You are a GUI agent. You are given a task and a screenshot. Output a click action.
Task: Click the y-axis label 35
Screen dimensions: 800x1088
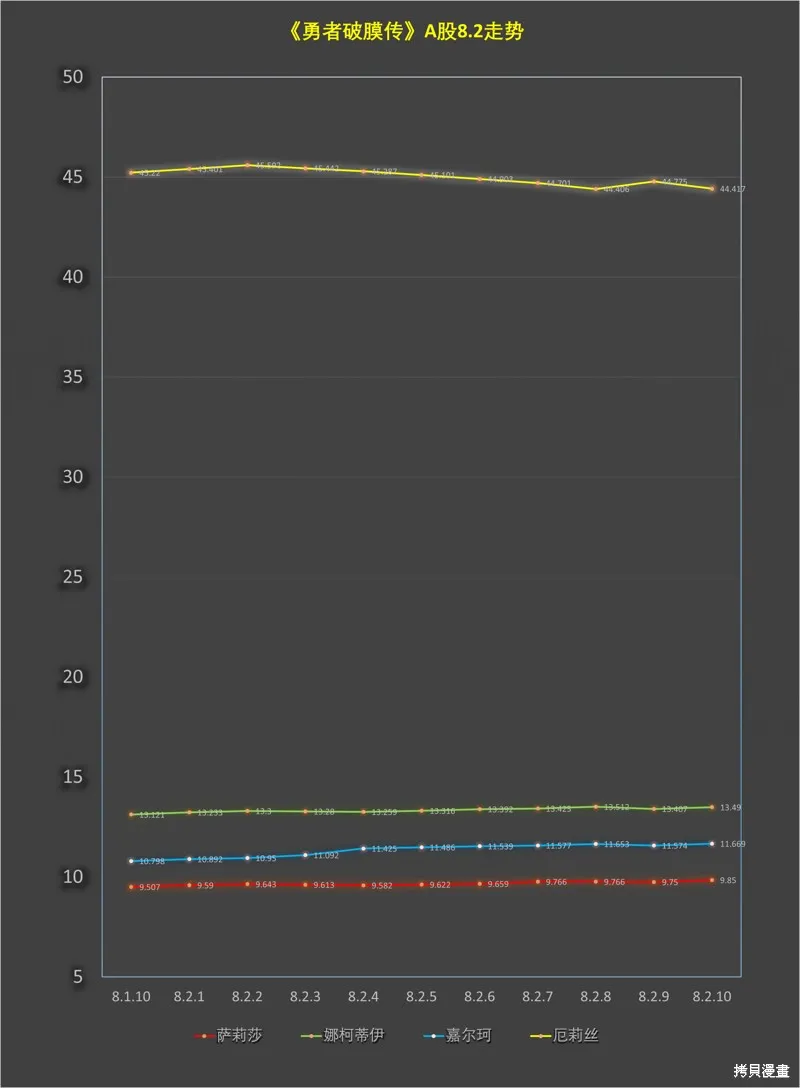click(72, 377)
